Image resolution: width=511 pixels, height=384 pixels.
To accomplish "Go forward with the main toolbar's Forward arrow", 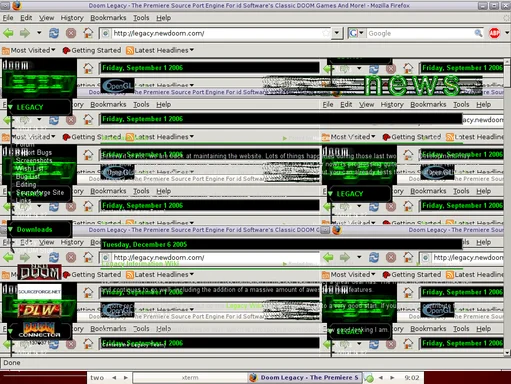I will (x=25, y=33).
